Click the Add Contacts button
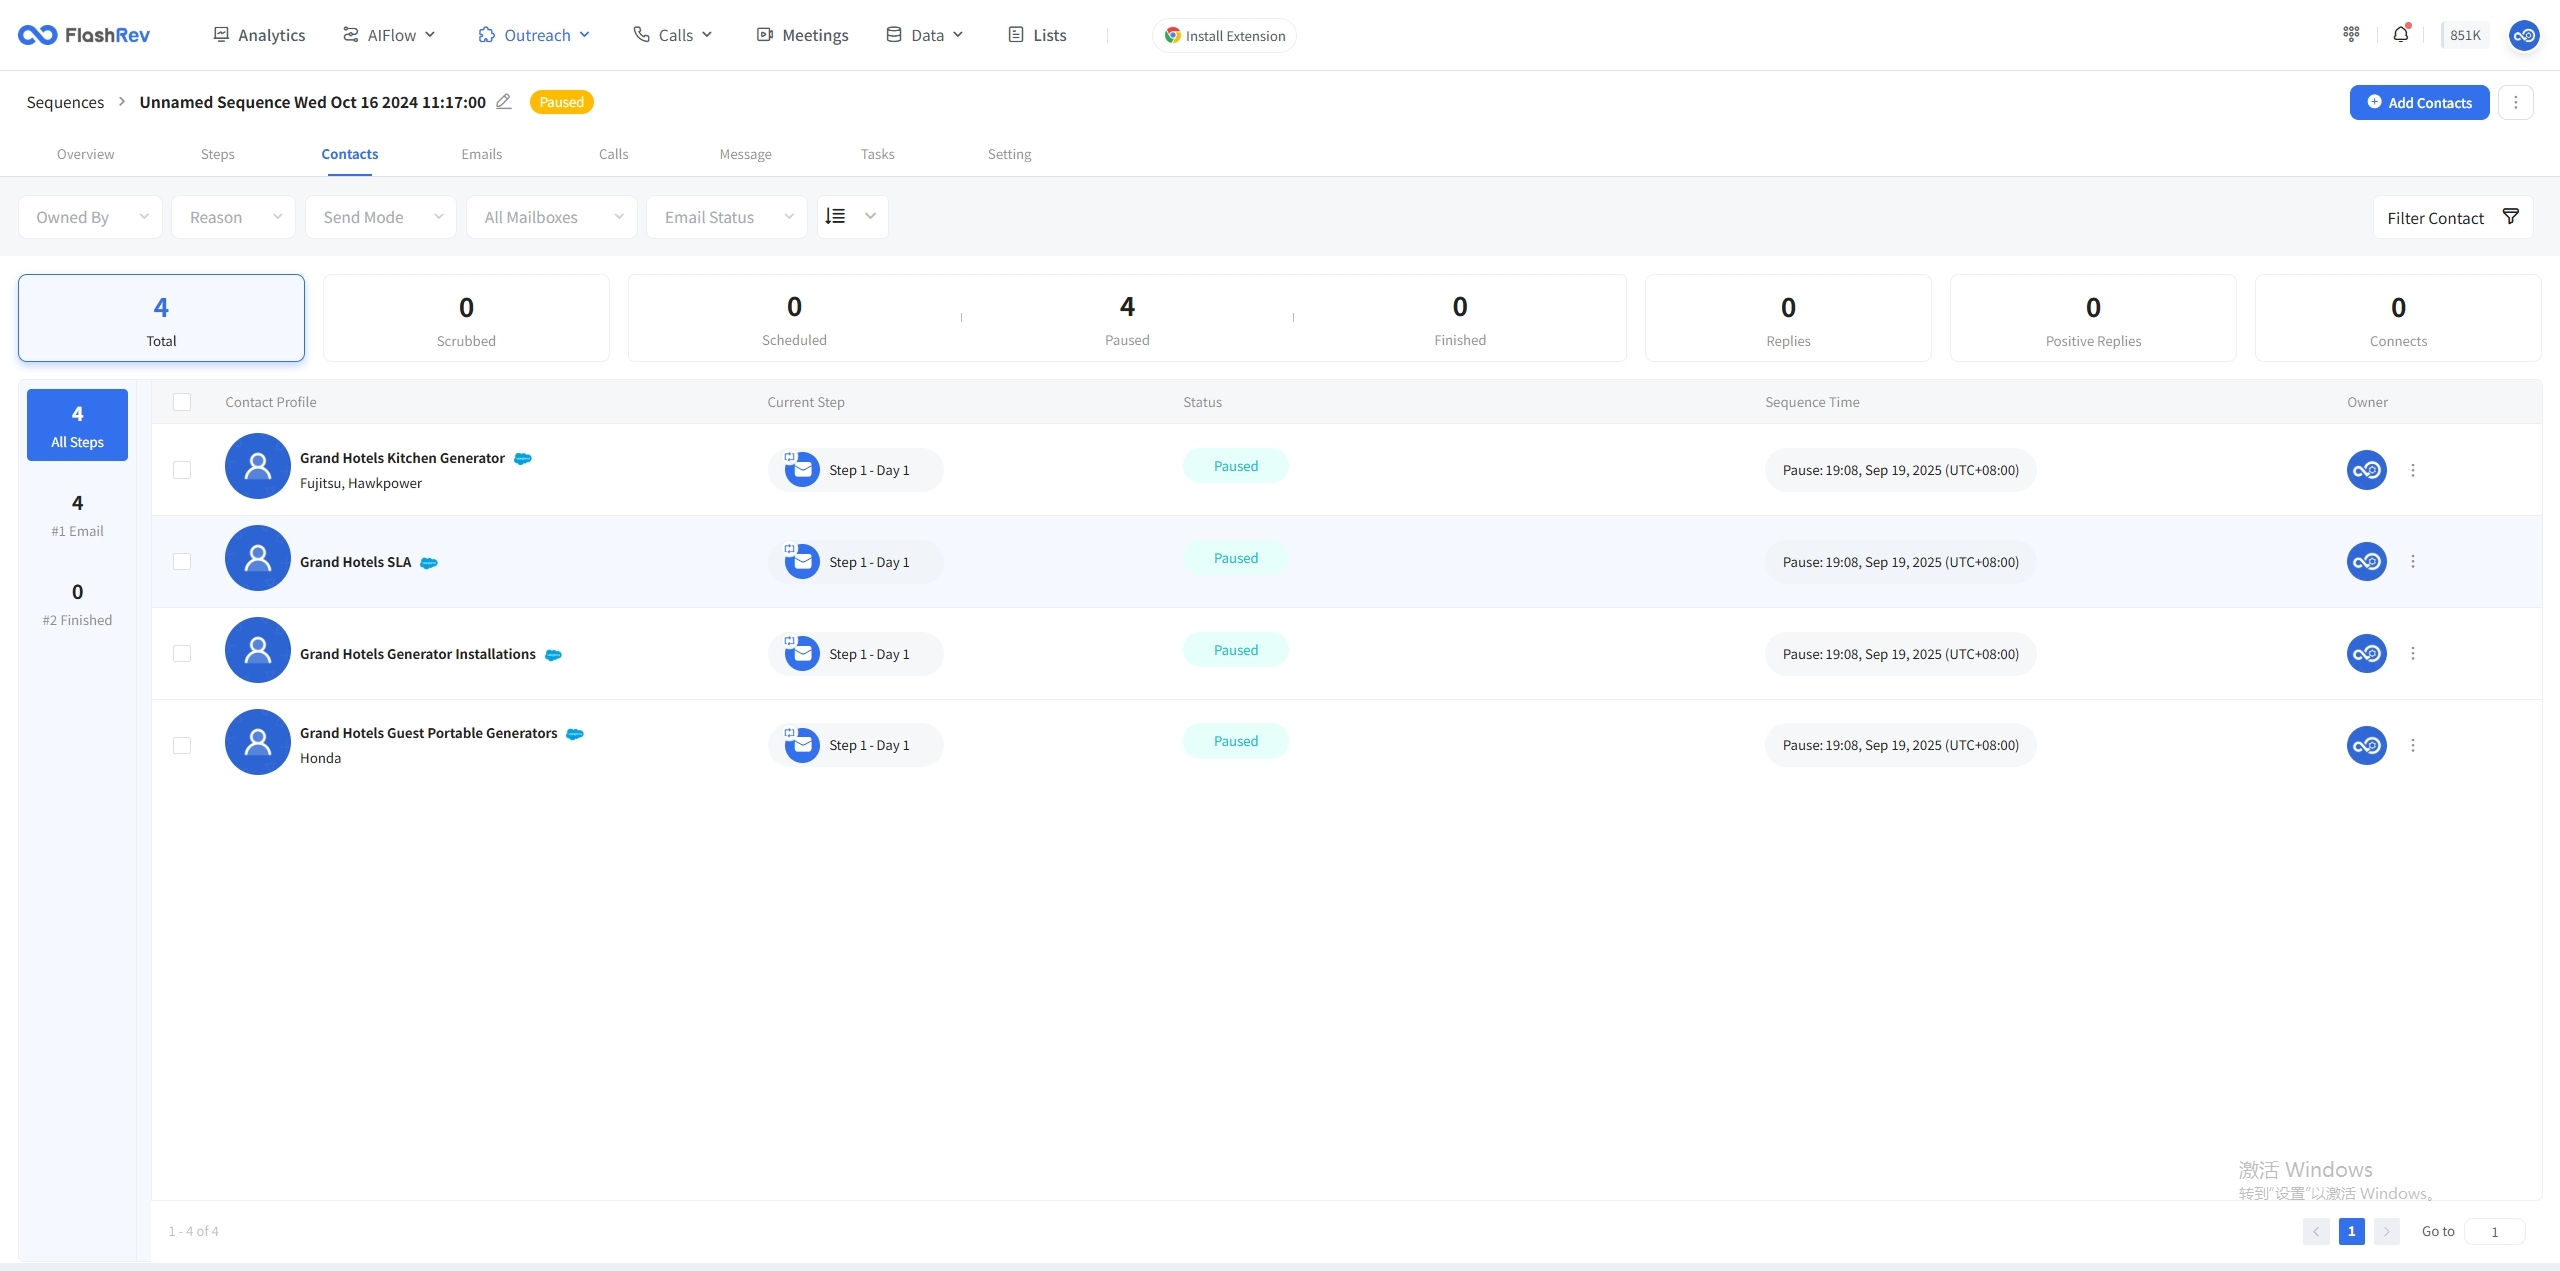Image resolution: width=2560 pixels, height=1271 pixels. 2419,103
